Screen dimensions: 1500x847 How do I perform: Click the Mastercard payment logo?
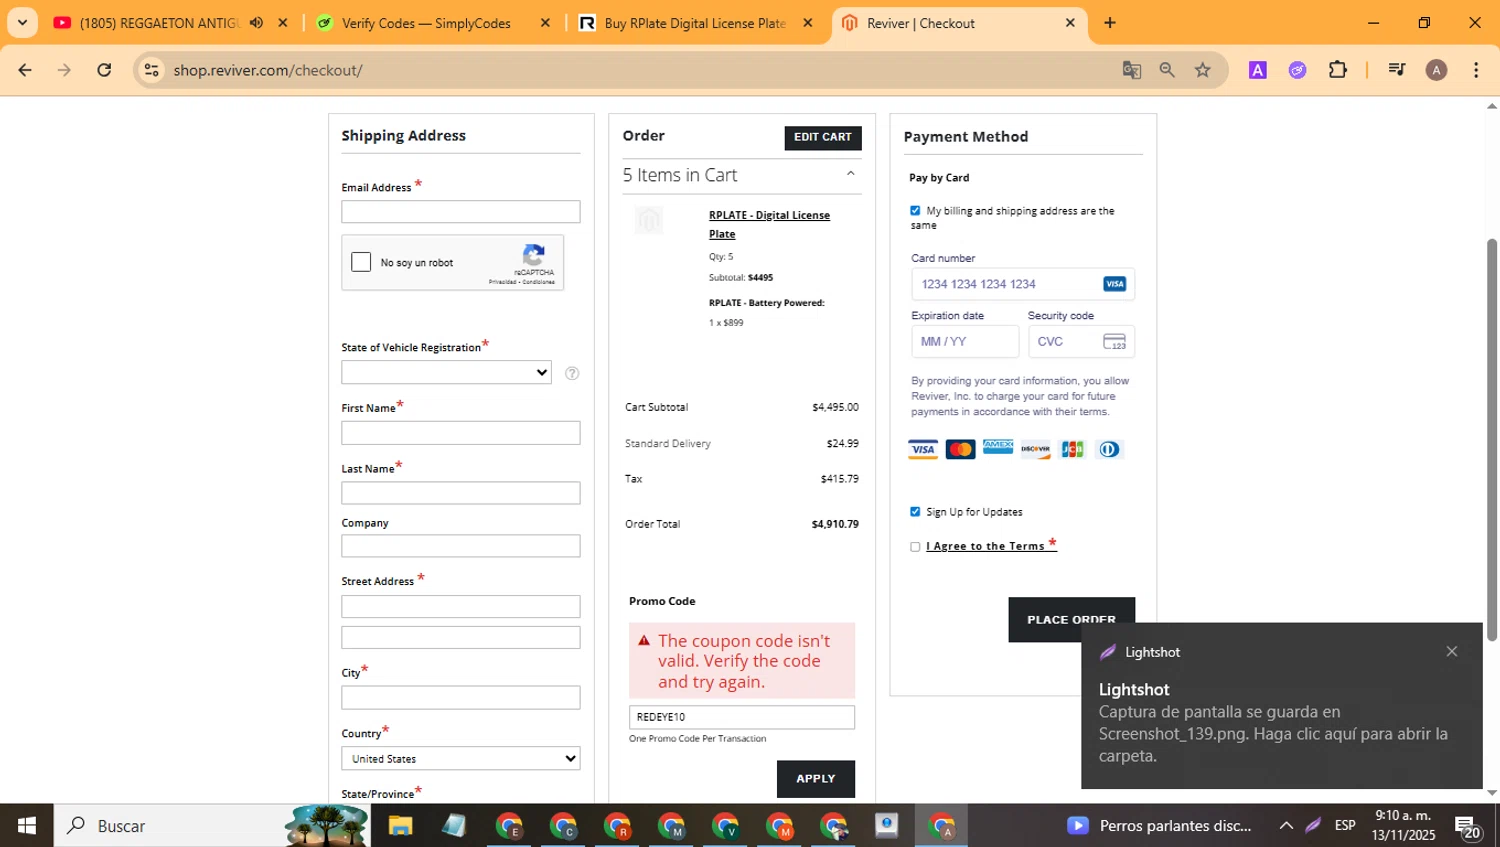pos(961,449)
